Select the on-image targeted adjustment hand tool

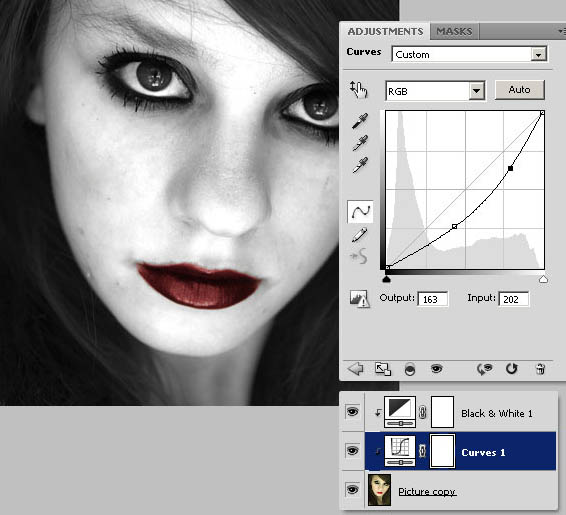point(358,90)
